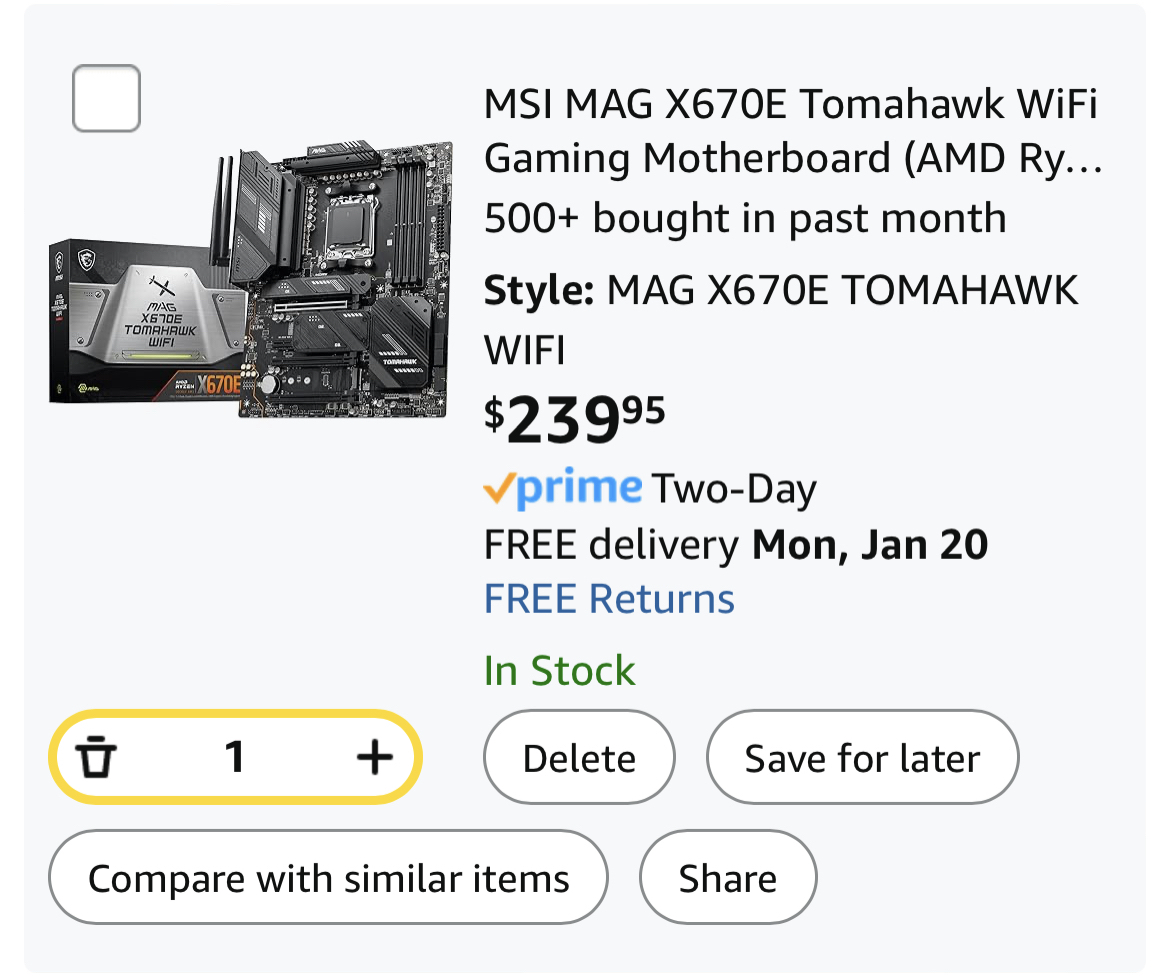Click FREE Returns for return policy details
The image size is (1170, 976).
[x=608, y=597]
